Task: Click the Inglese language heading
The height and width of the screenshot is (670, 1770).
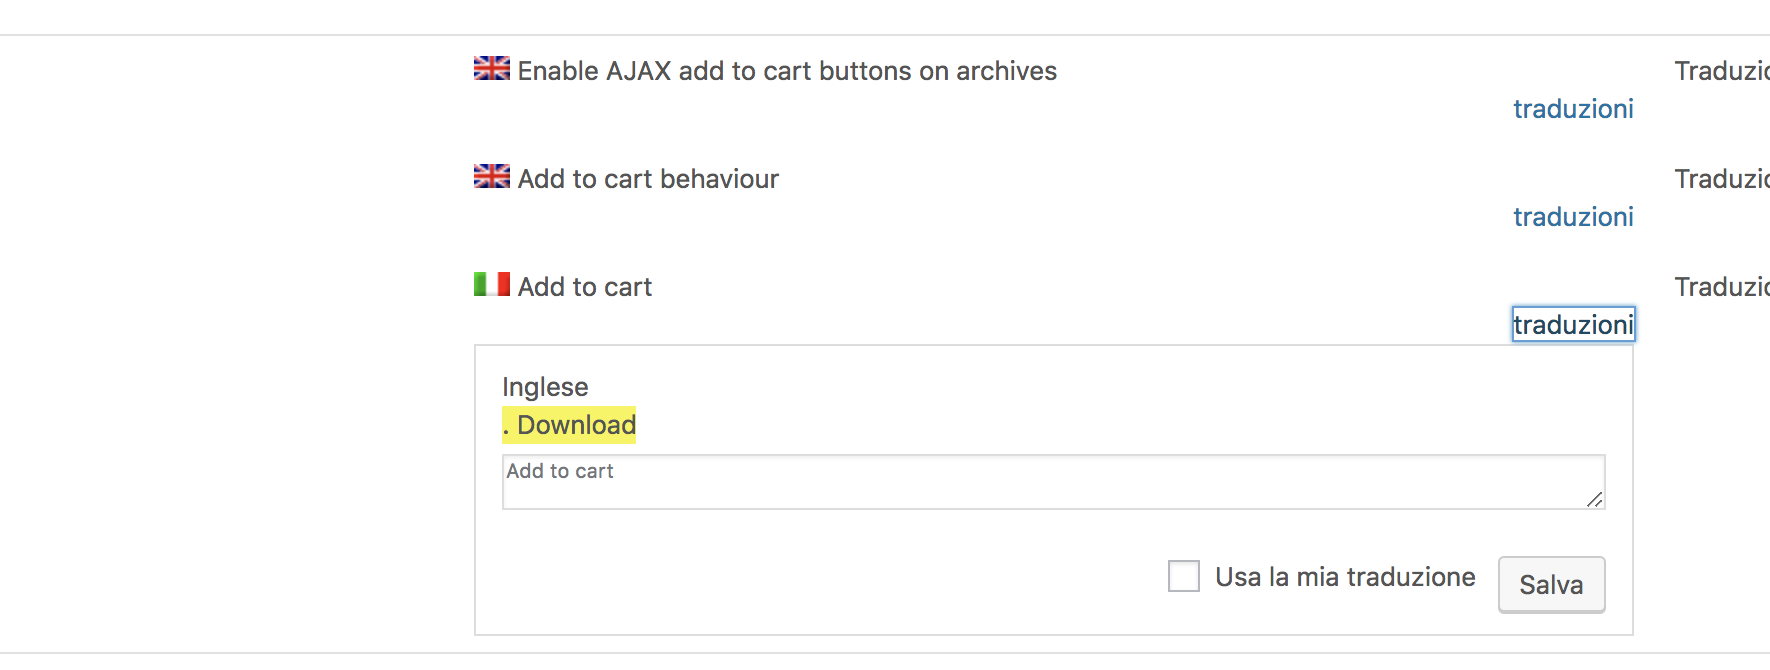Action: pos(545,387)
